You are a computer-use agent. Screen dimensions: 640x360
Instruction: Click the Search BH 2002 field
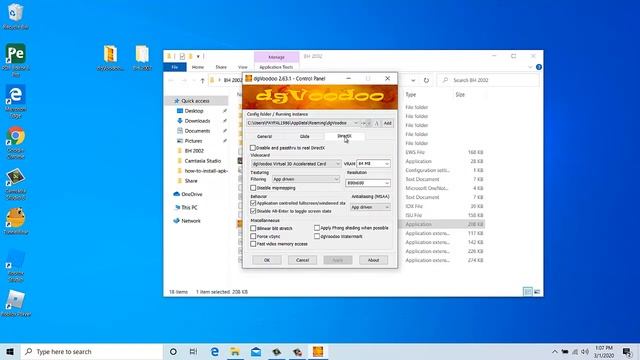click(x=488, y=80)
